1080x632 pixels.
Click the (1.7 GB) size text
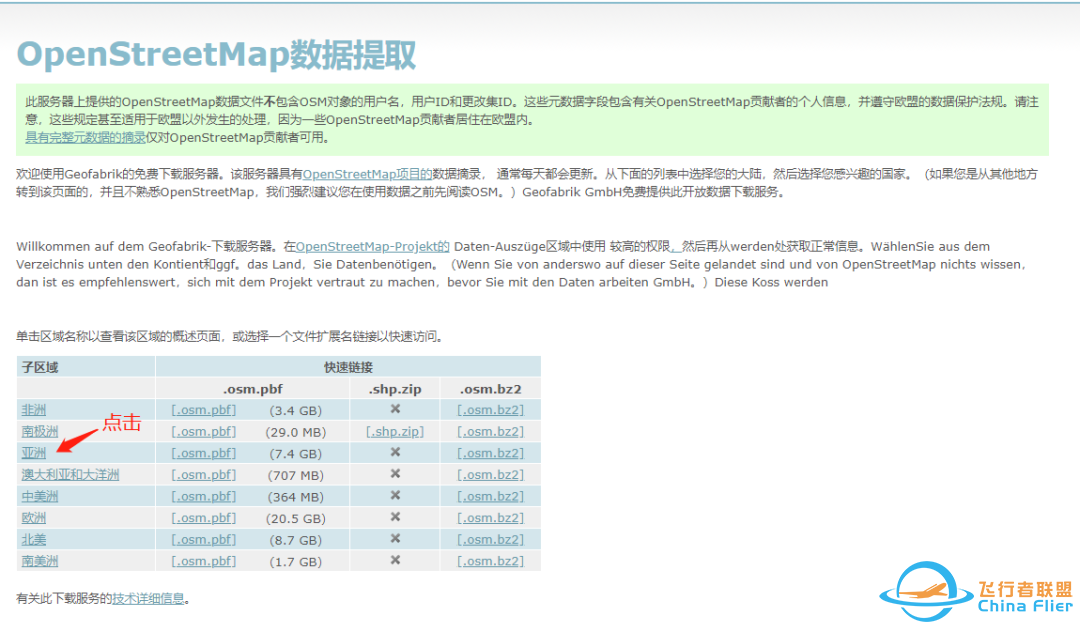click(x=295, y=562)
